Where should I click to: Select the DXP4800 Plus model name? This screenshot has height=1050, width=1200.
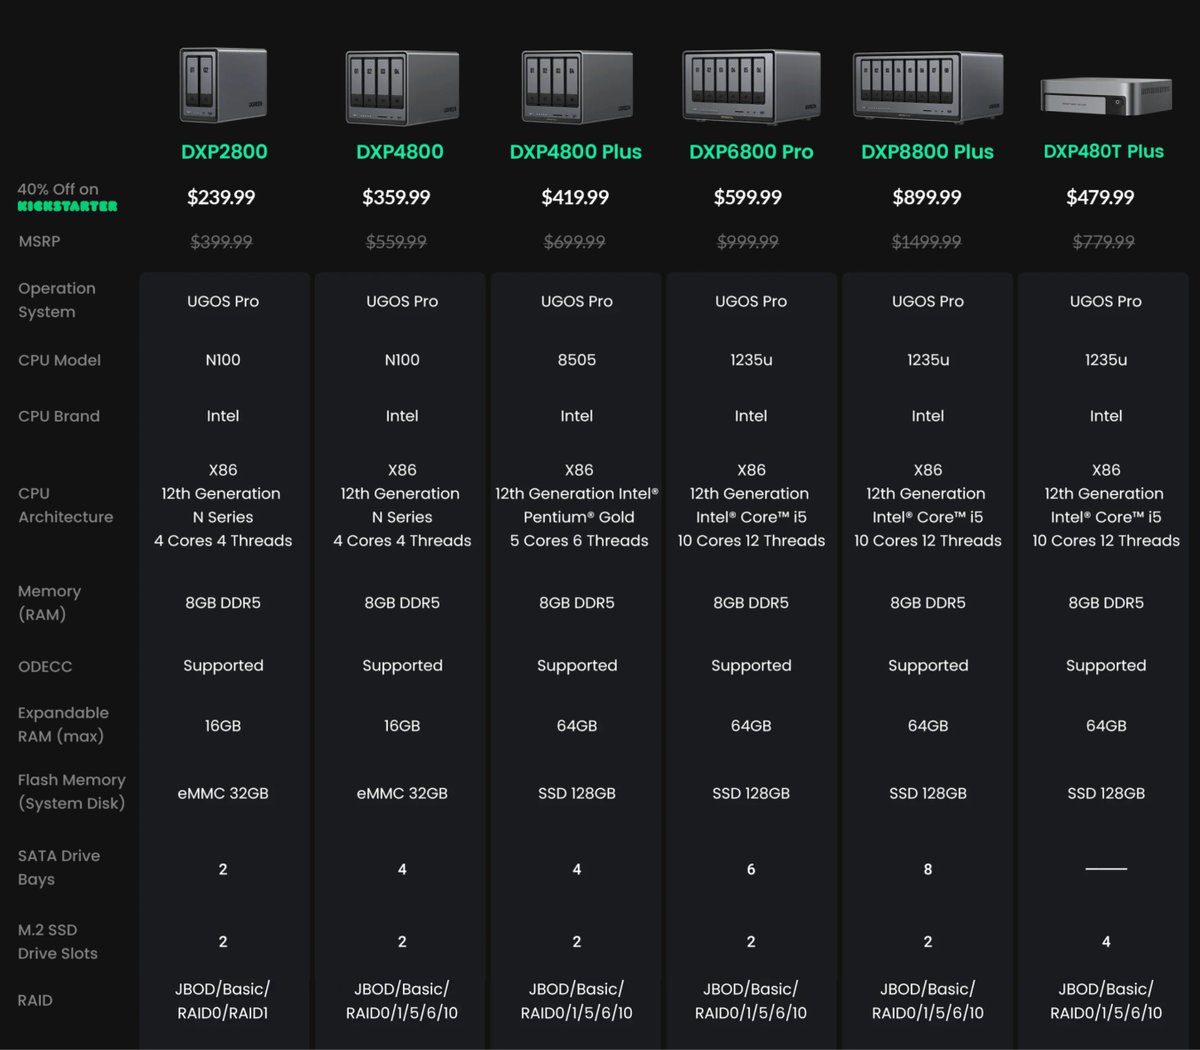(x=576, y=152)
